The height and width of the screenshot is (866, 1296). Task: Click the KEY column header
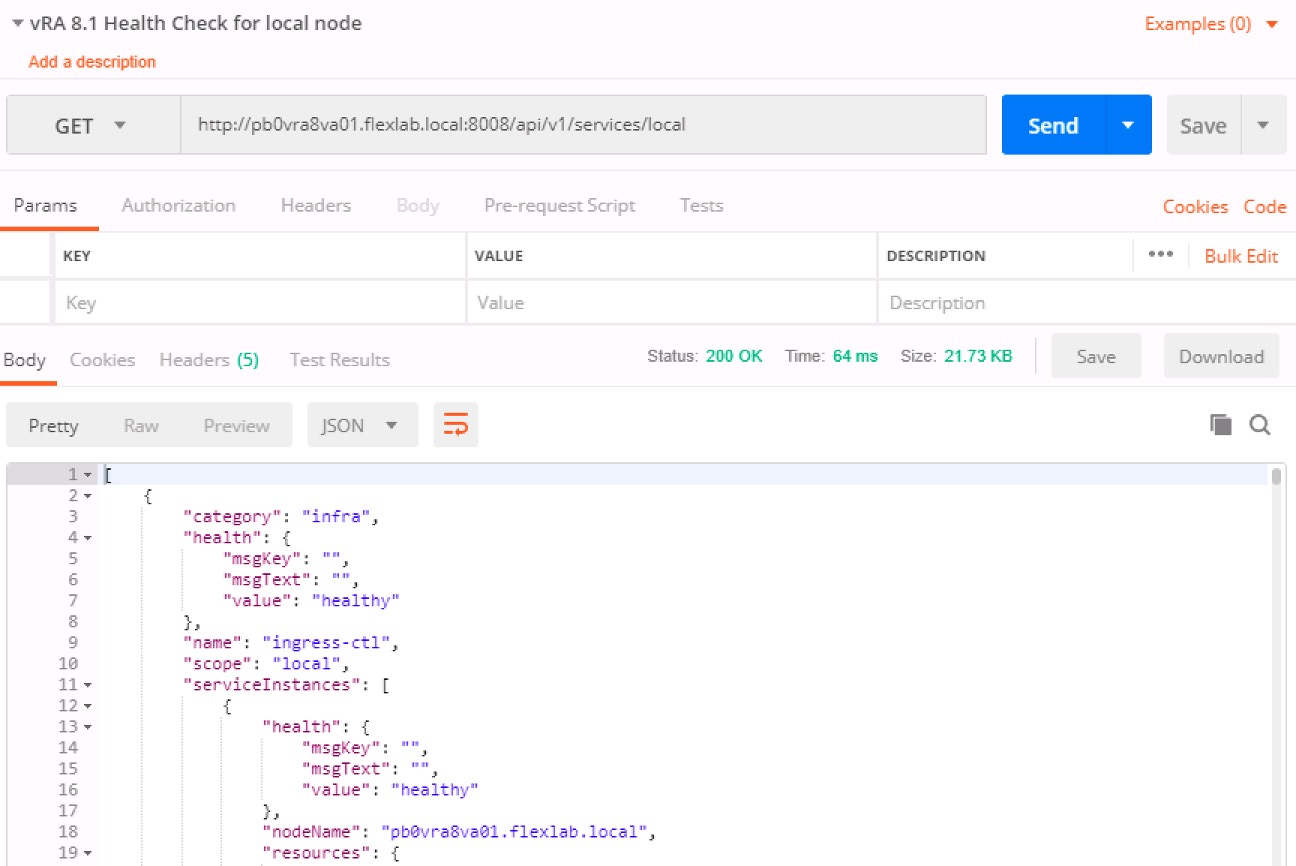77,256
